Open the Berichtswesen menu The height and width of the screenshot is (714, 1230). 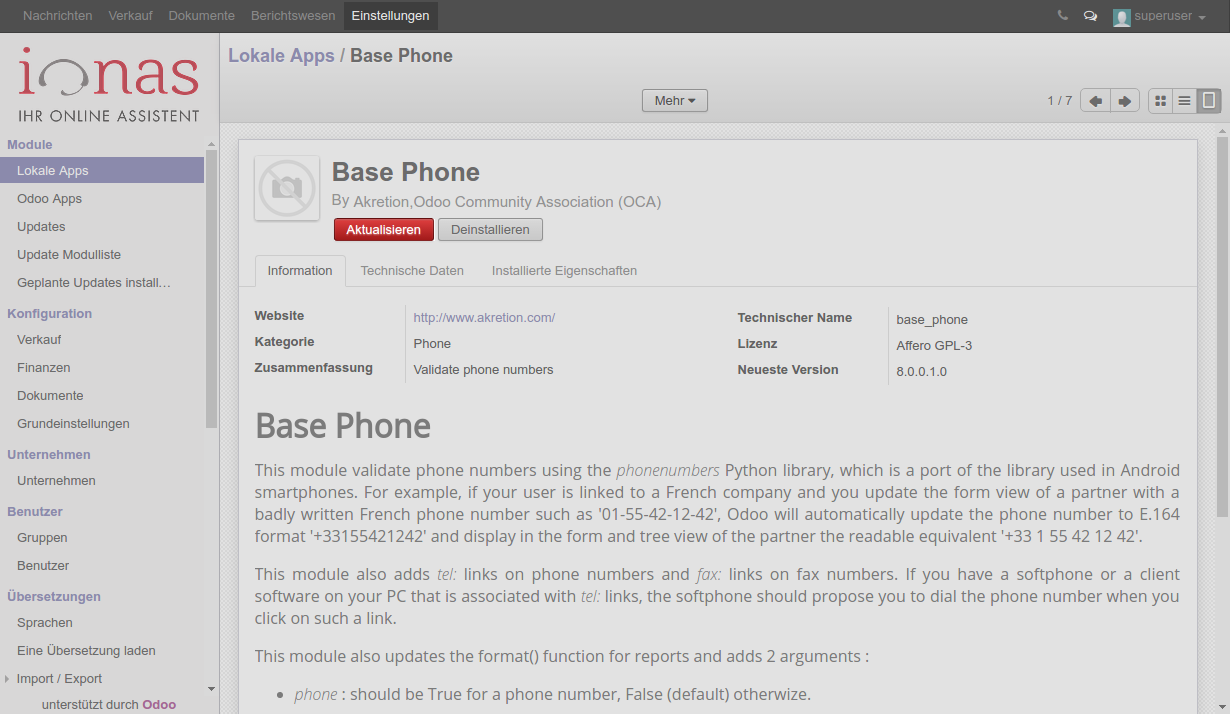pyautogui.click(x=293, y=16)
